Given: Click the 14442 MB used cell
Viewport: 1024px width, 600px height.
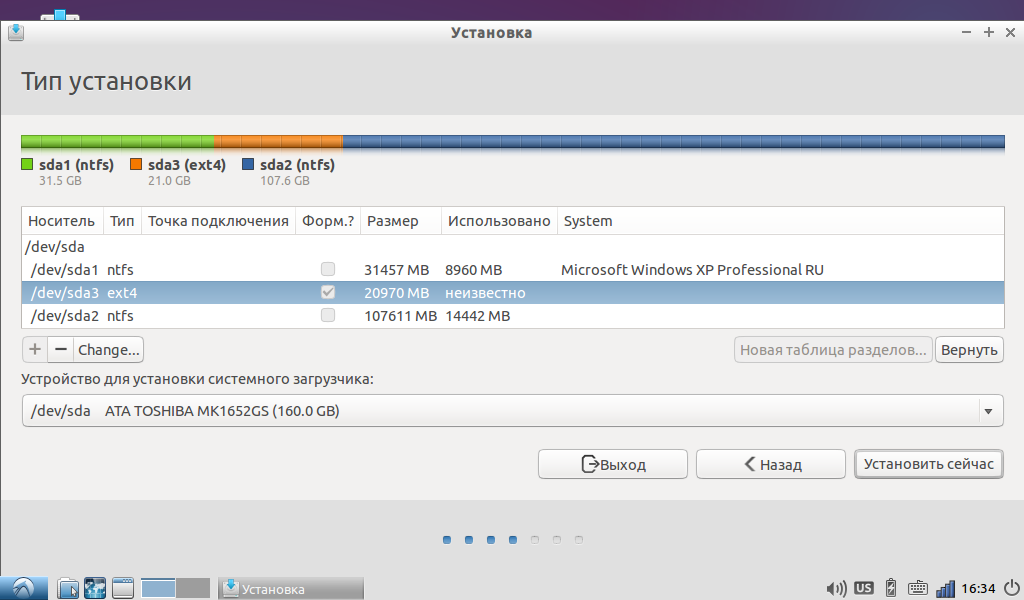Looking at the screenshot, I should tap(477, 316).
